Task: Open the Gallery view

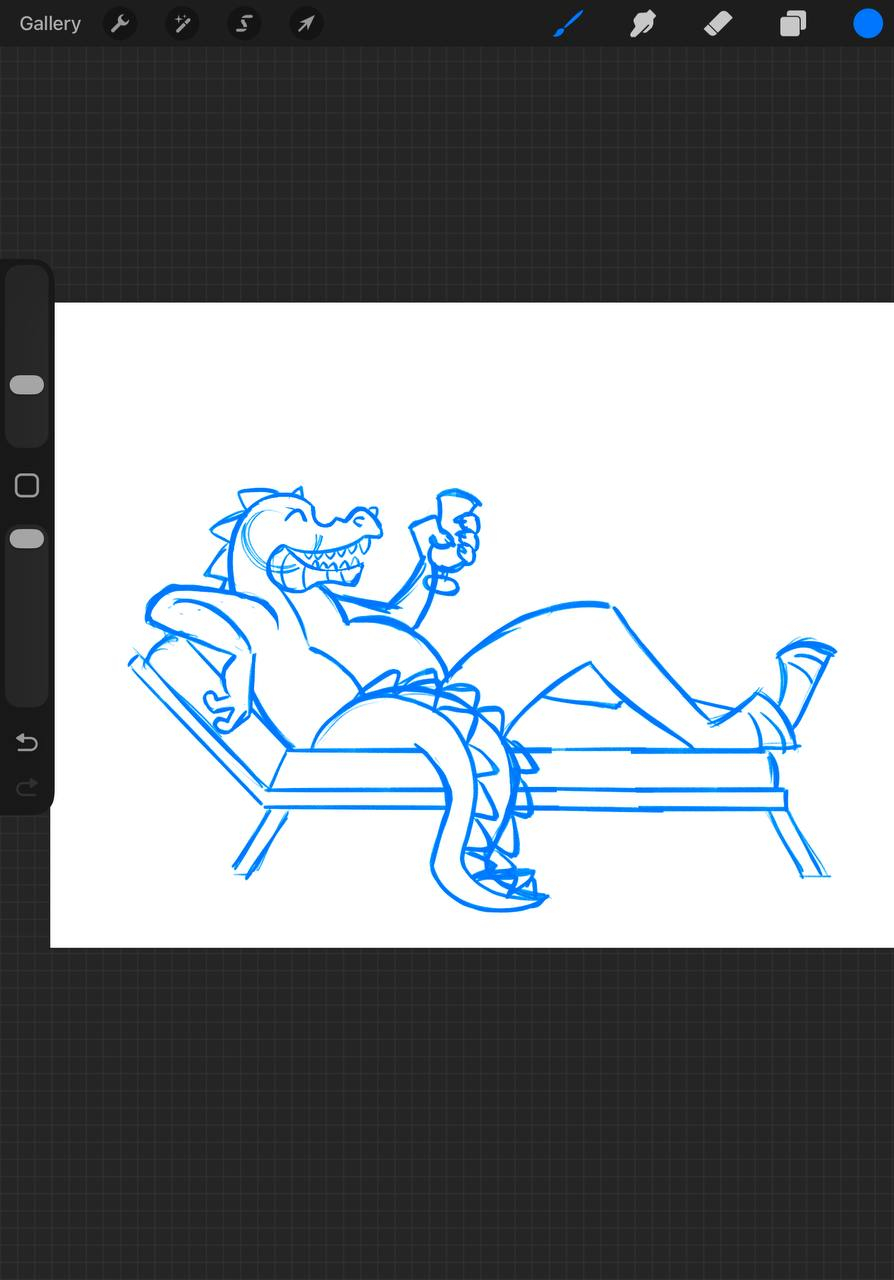Action: [x=50, y=23]
